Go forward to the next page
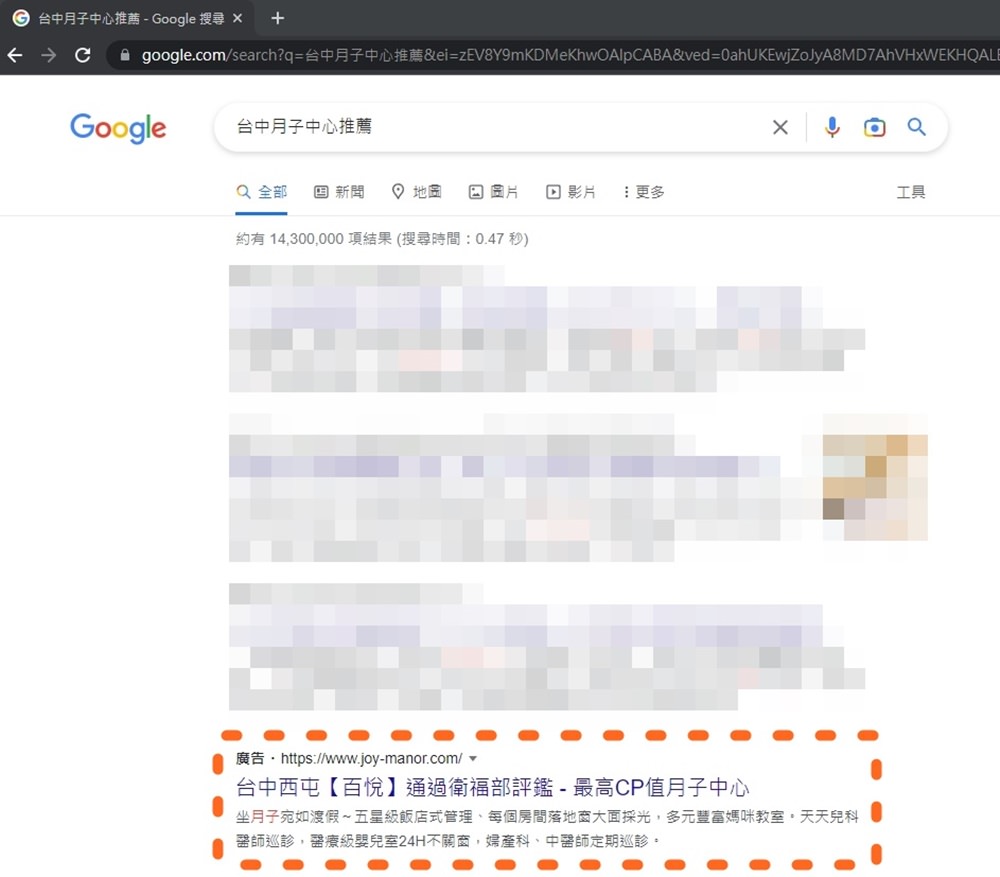 48,55
